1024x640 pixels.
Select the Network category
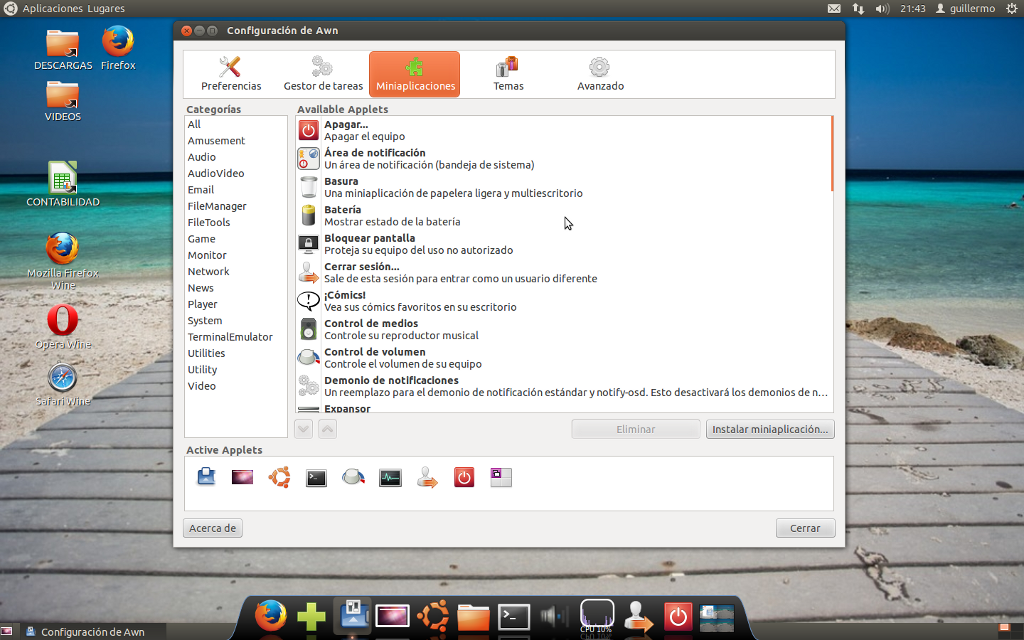[208, 272]
